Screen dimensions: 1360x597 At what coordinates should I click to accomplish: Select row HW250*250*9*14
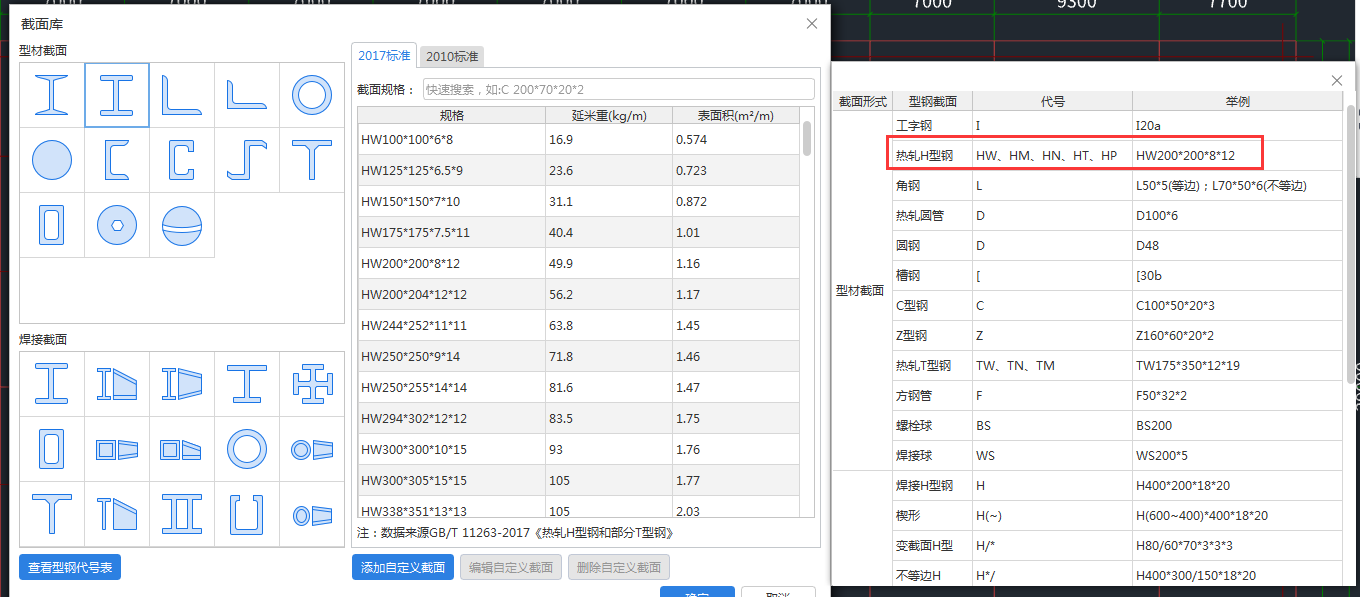coord(579,356)
